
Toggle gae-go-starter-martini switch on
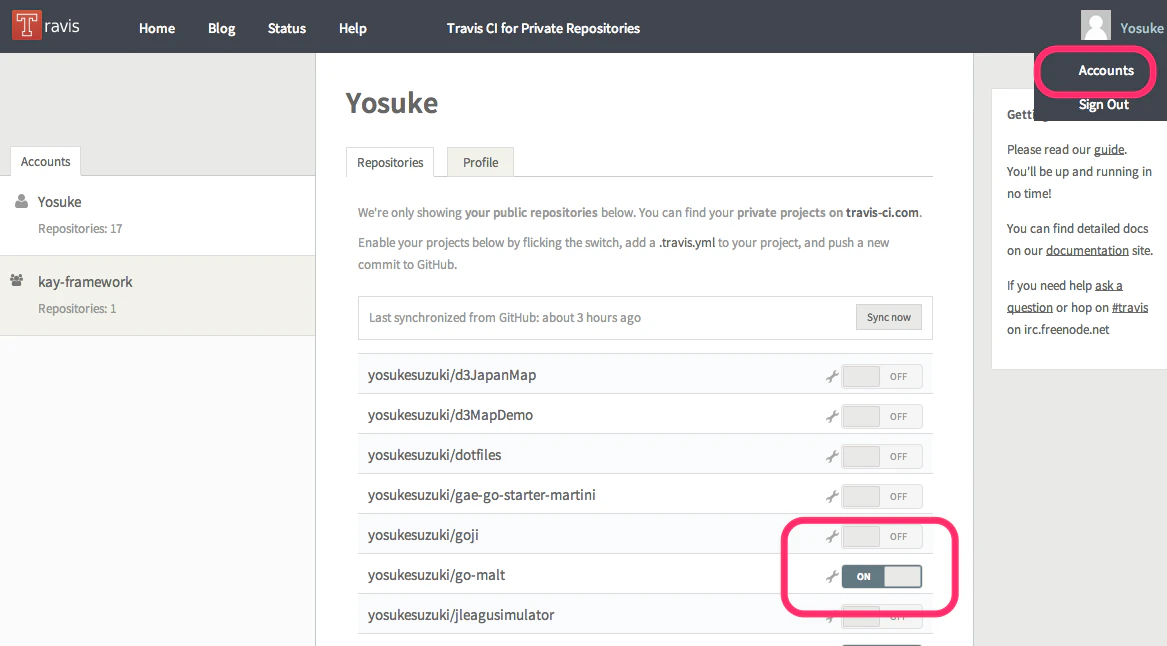882,496
